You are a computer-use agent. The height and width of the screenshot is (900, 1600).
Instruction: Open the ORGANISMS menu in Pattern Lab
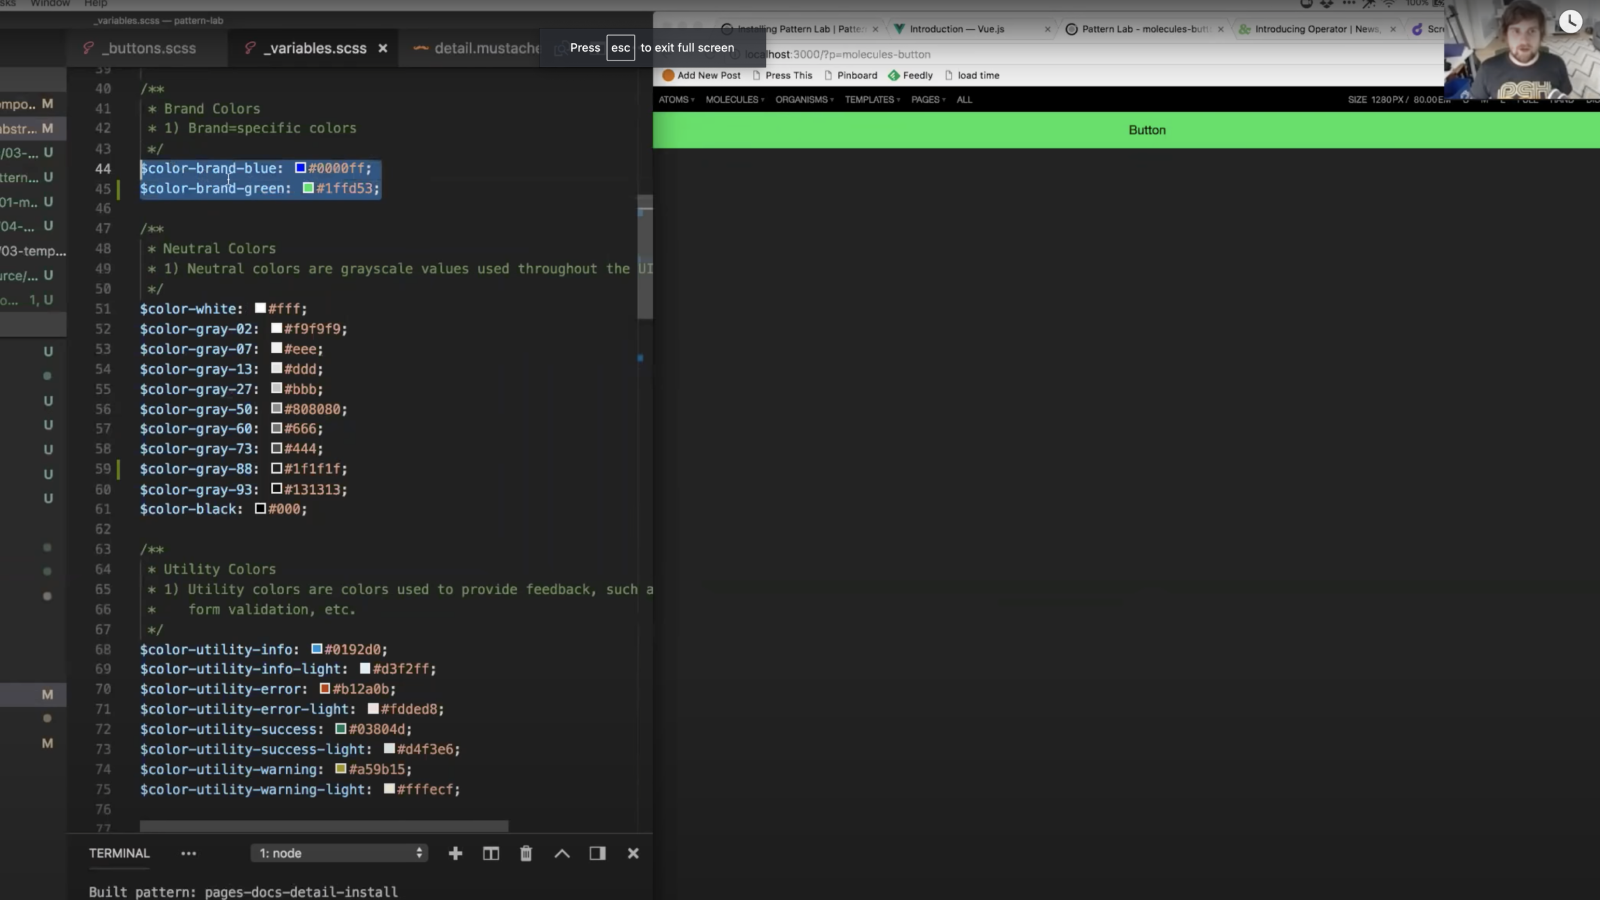804,100
